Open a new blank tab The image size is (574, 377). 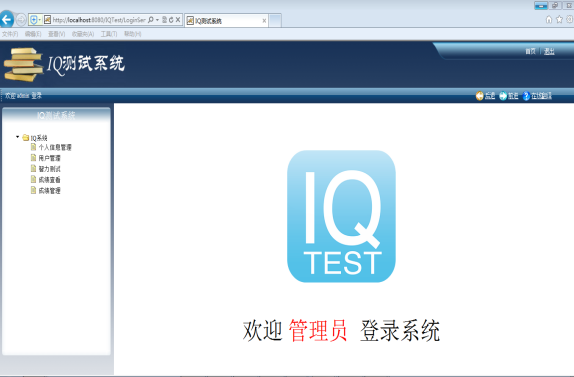(x=275, y=20)
